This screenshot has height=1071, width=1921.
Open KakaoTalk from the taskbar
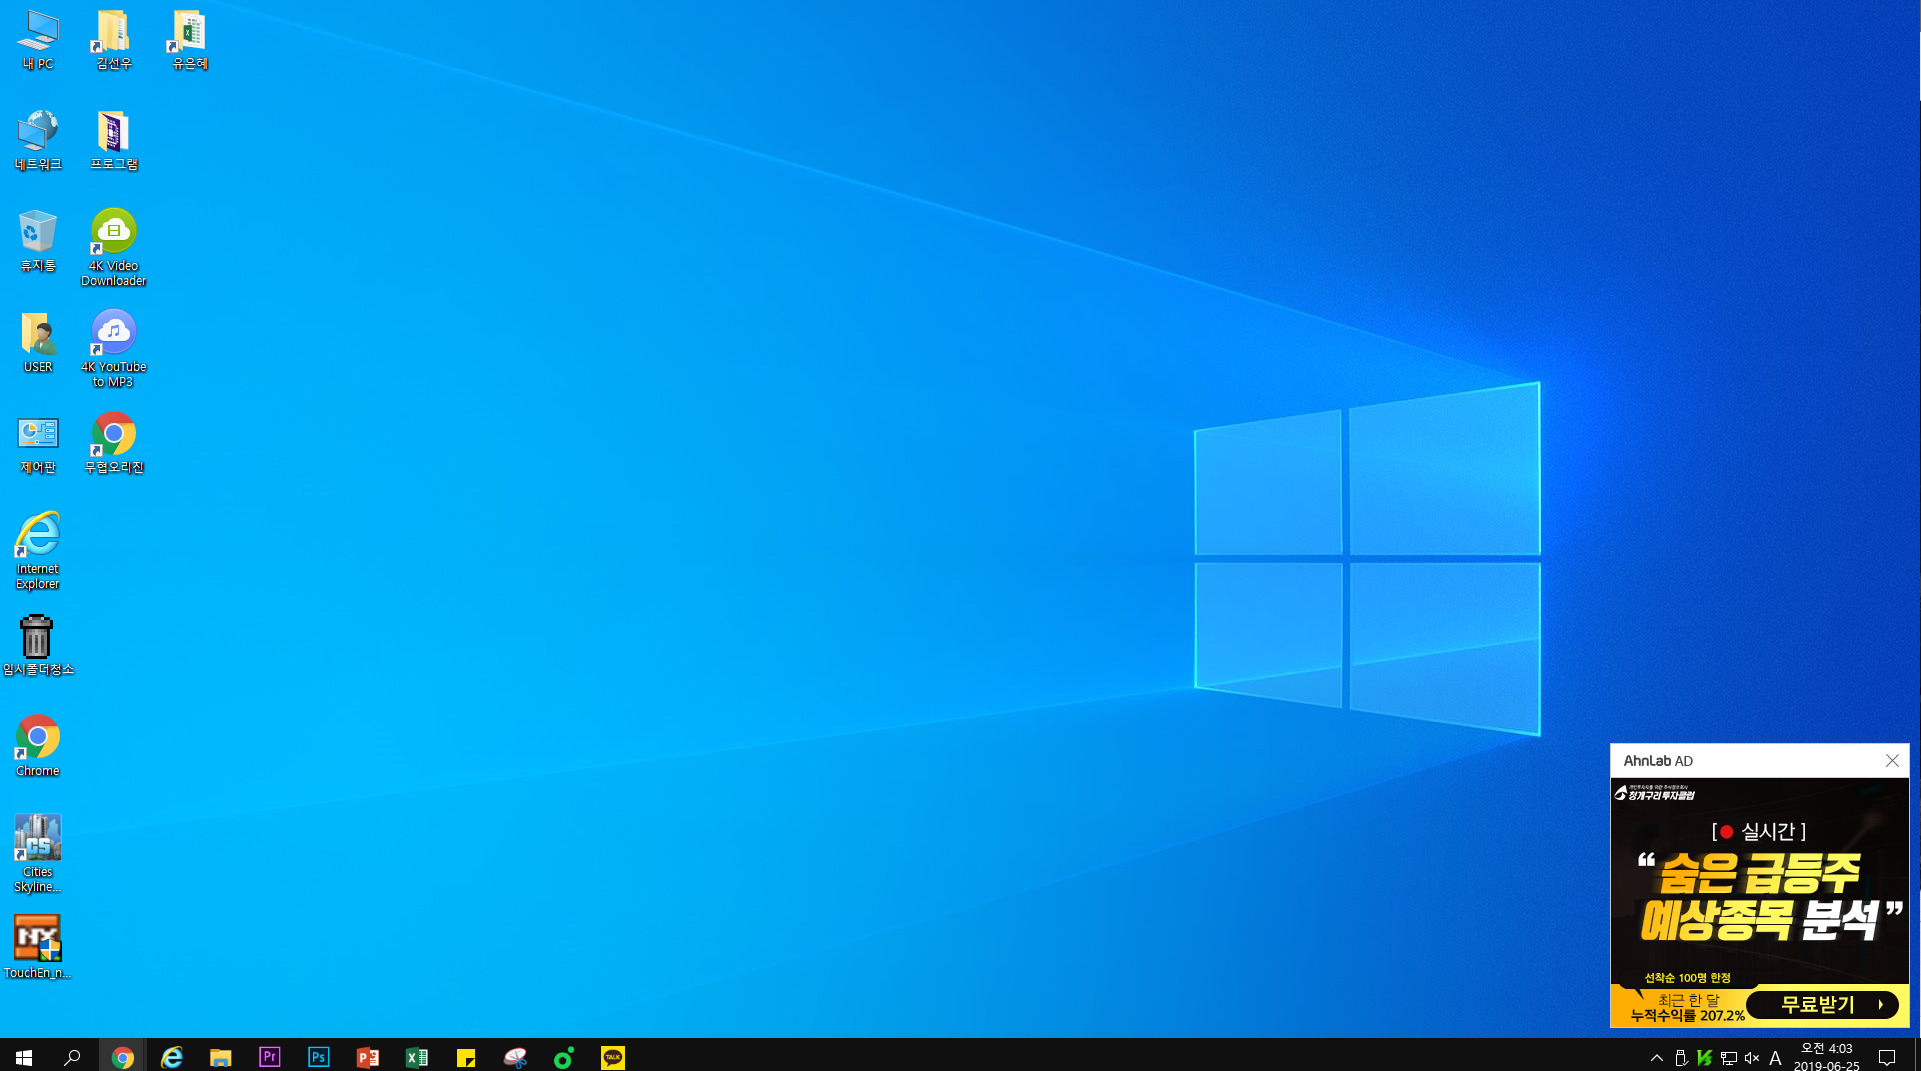(x=612, y=1056)
